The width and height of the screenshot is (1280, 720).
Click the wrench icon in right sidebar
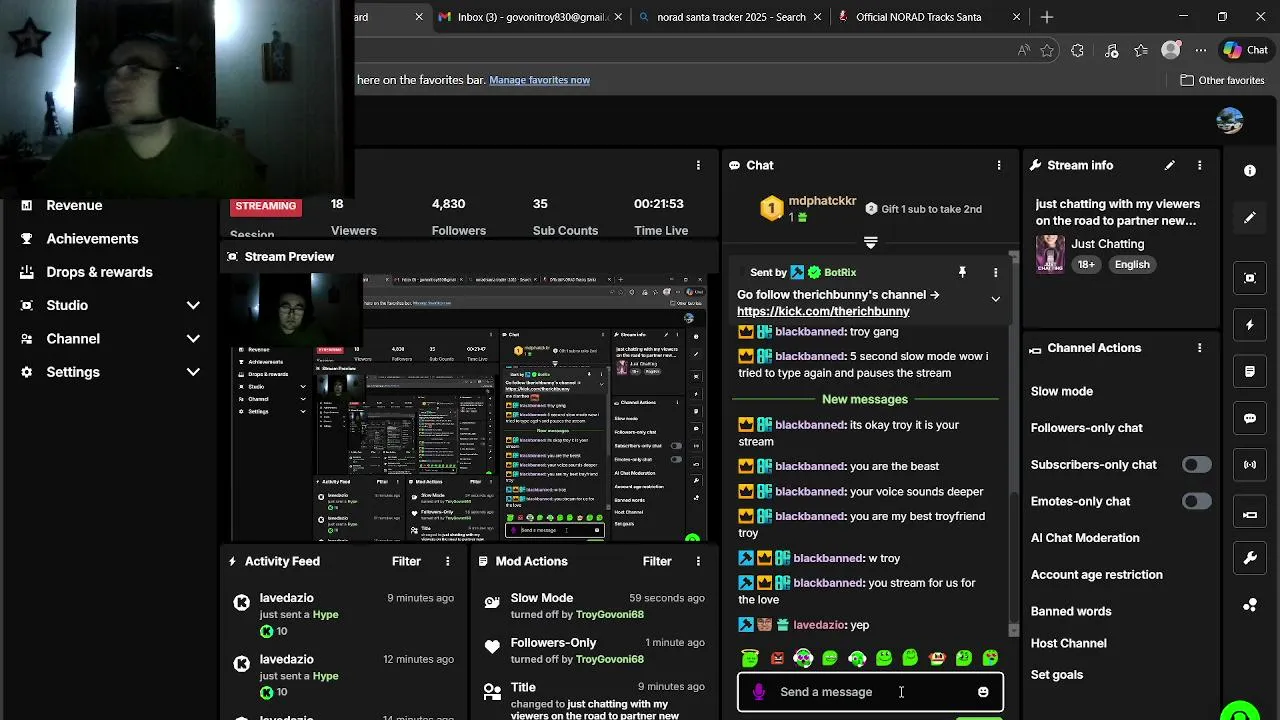[x=1250, y=558]
